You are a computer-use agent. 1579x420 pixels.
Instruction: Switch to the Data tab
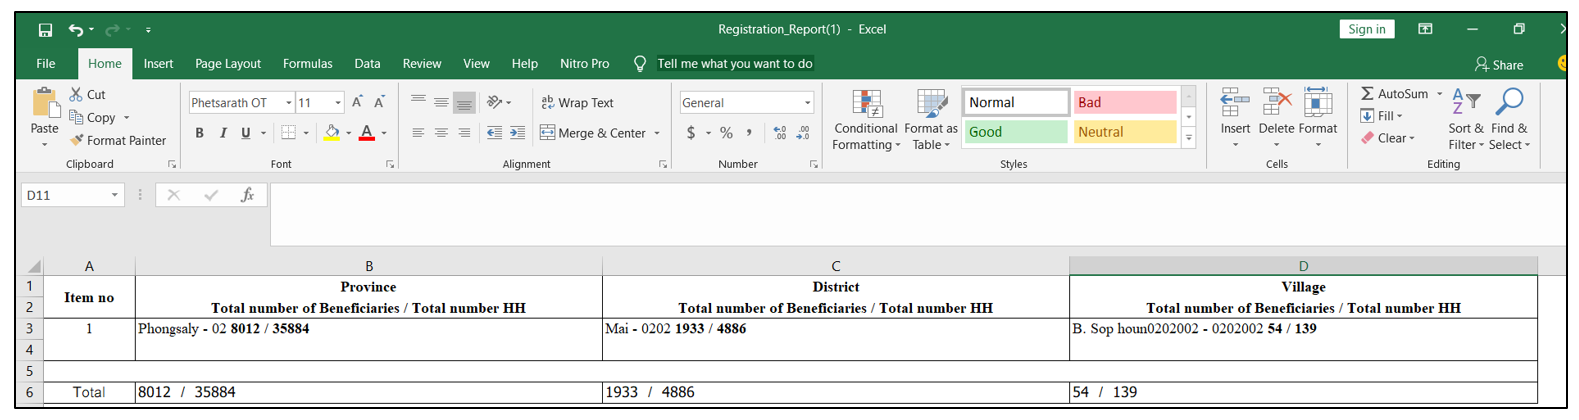(367, 64)
